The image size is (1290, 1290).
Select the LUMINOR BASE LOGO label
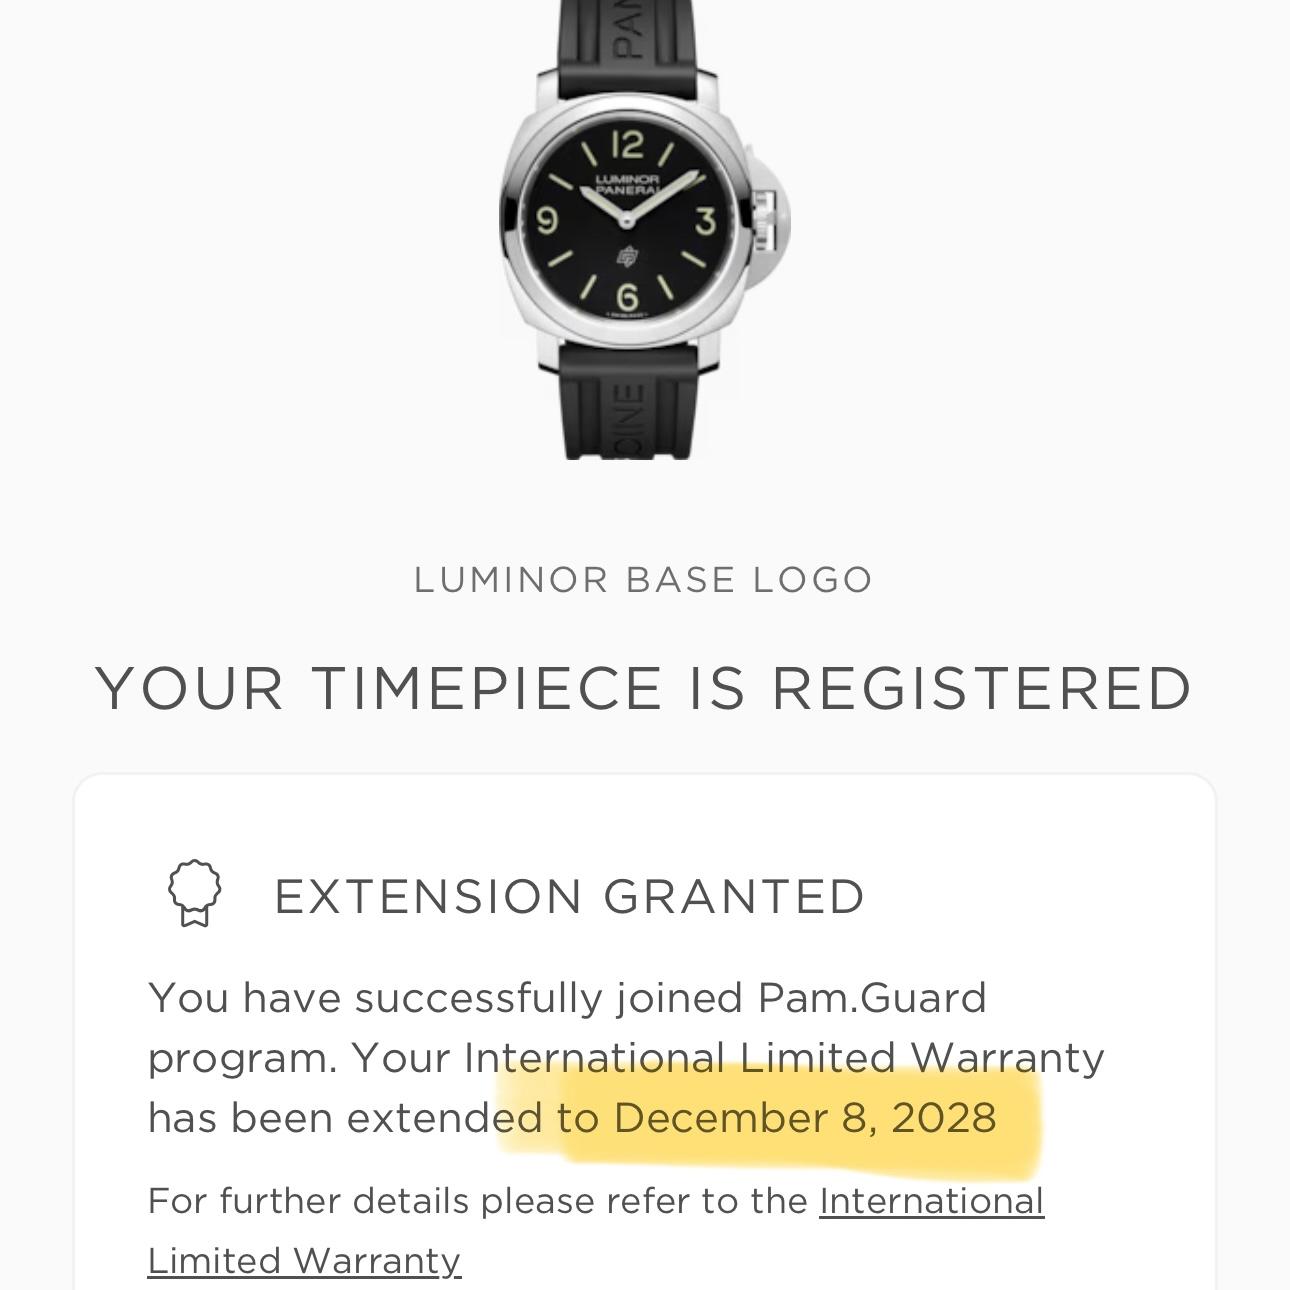click(644, 578)
